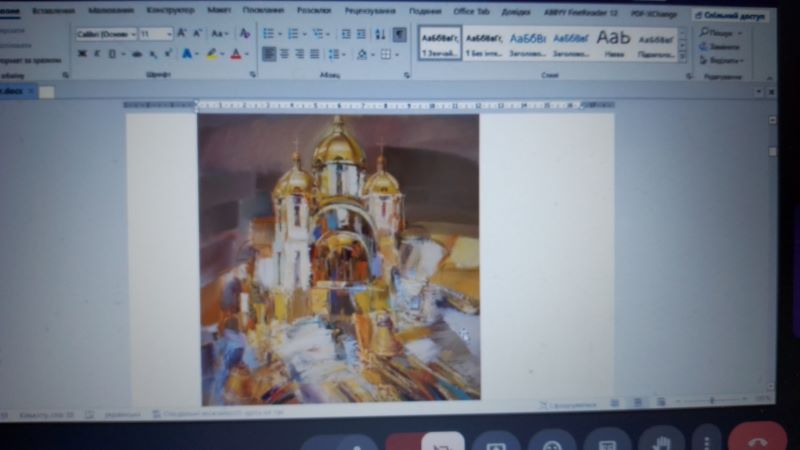Viewport: 800px width, 450px height.
Task: Open the Конструктор ribbon tab
Action: pos(170,10)
